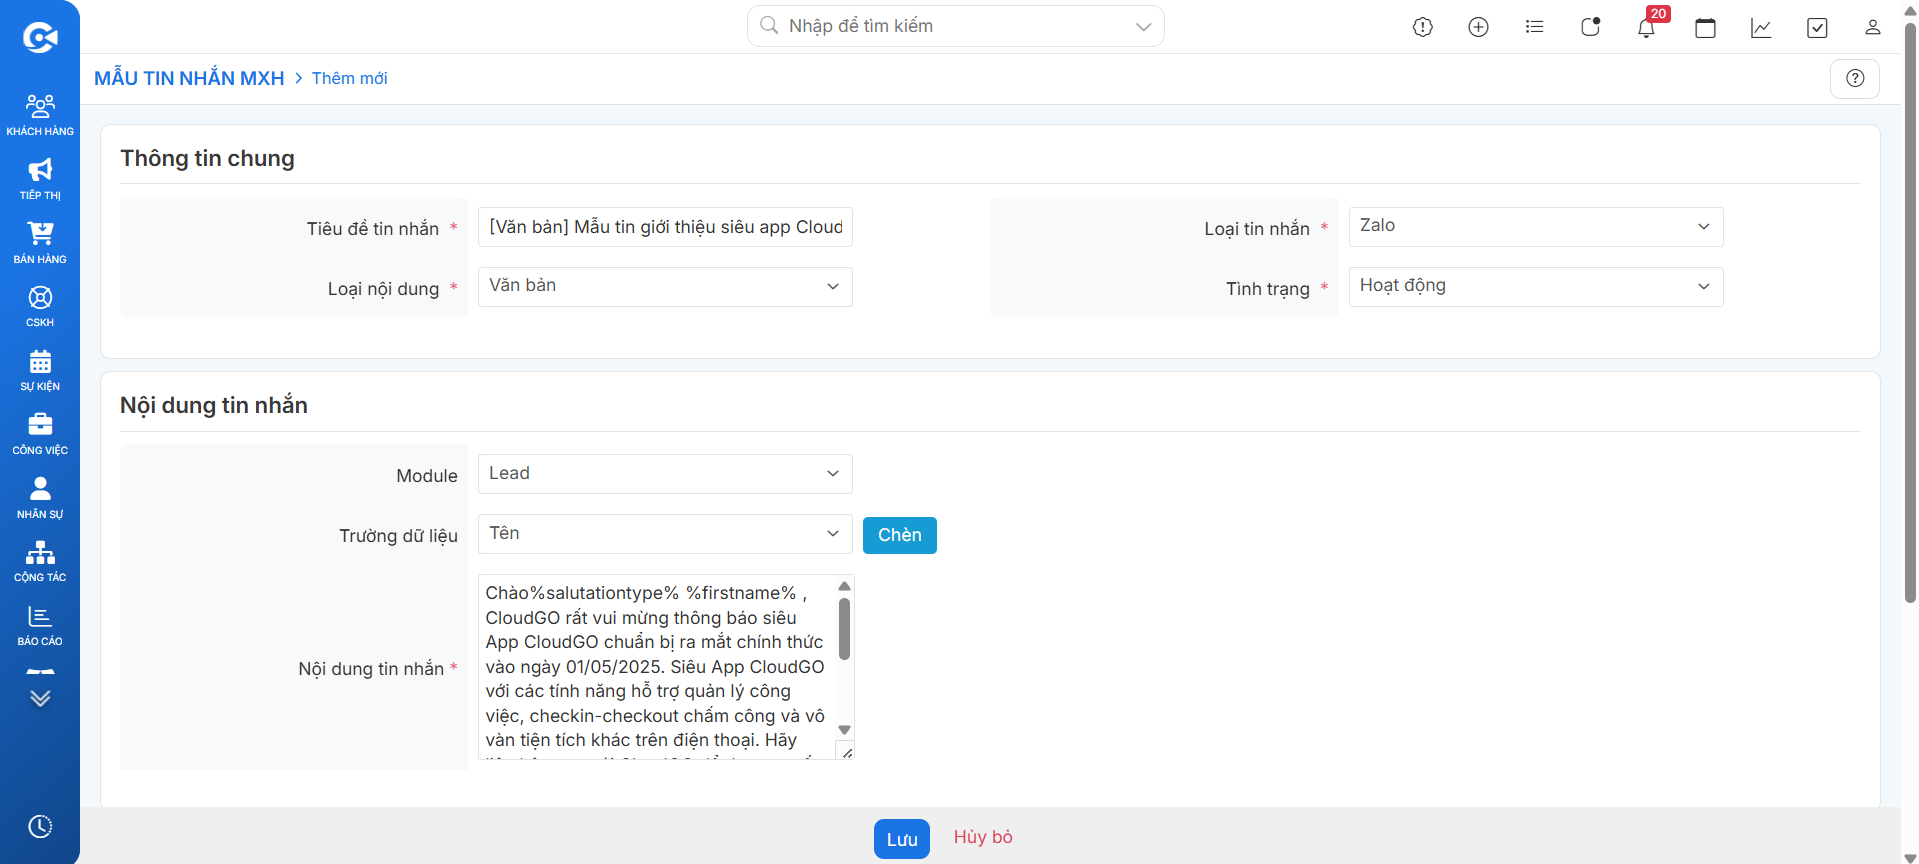The width and height of the screenshot is (1919, 864).
Task: Click the Chèn insert button
Action: 900,535
